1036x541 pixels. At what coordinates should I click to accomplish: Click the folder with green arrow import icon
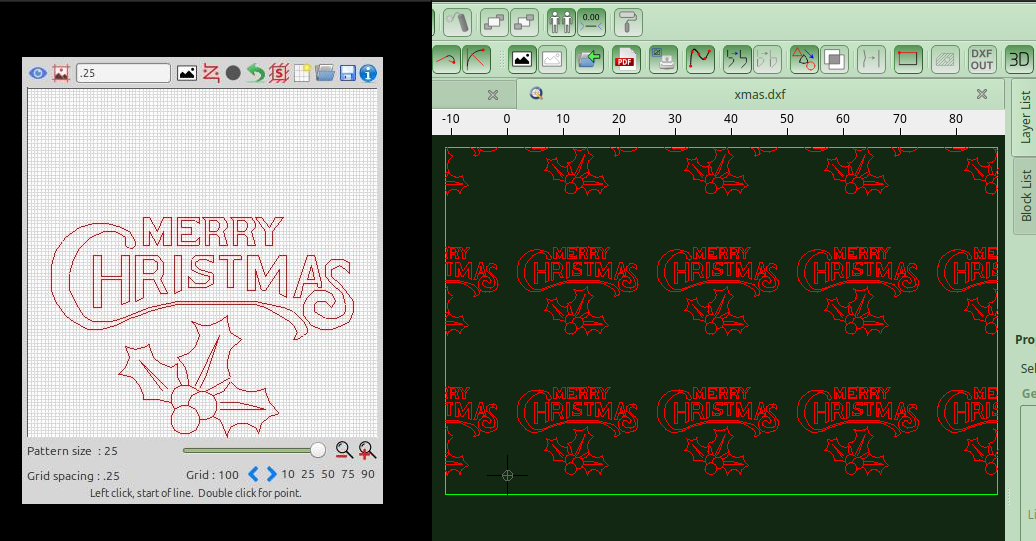click(589, 59)
